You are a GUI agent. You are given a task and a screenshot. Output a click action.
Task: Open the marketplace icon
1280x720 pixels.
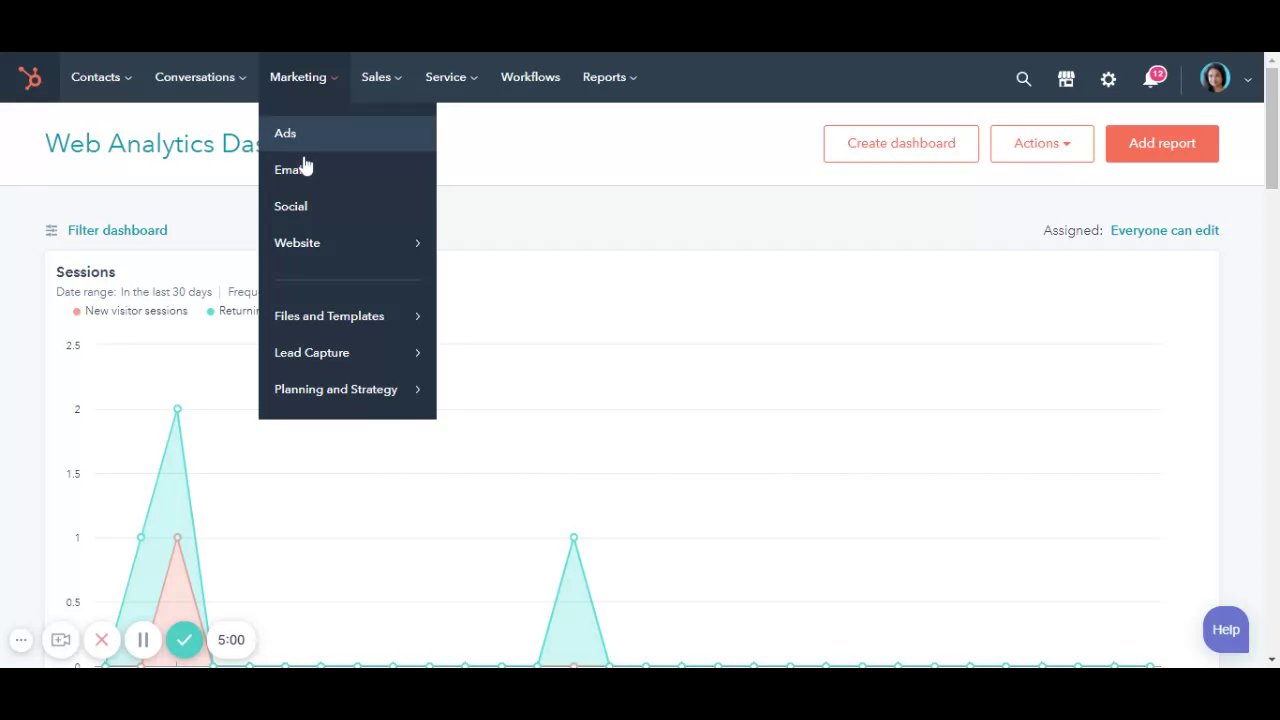point(1066,78)
